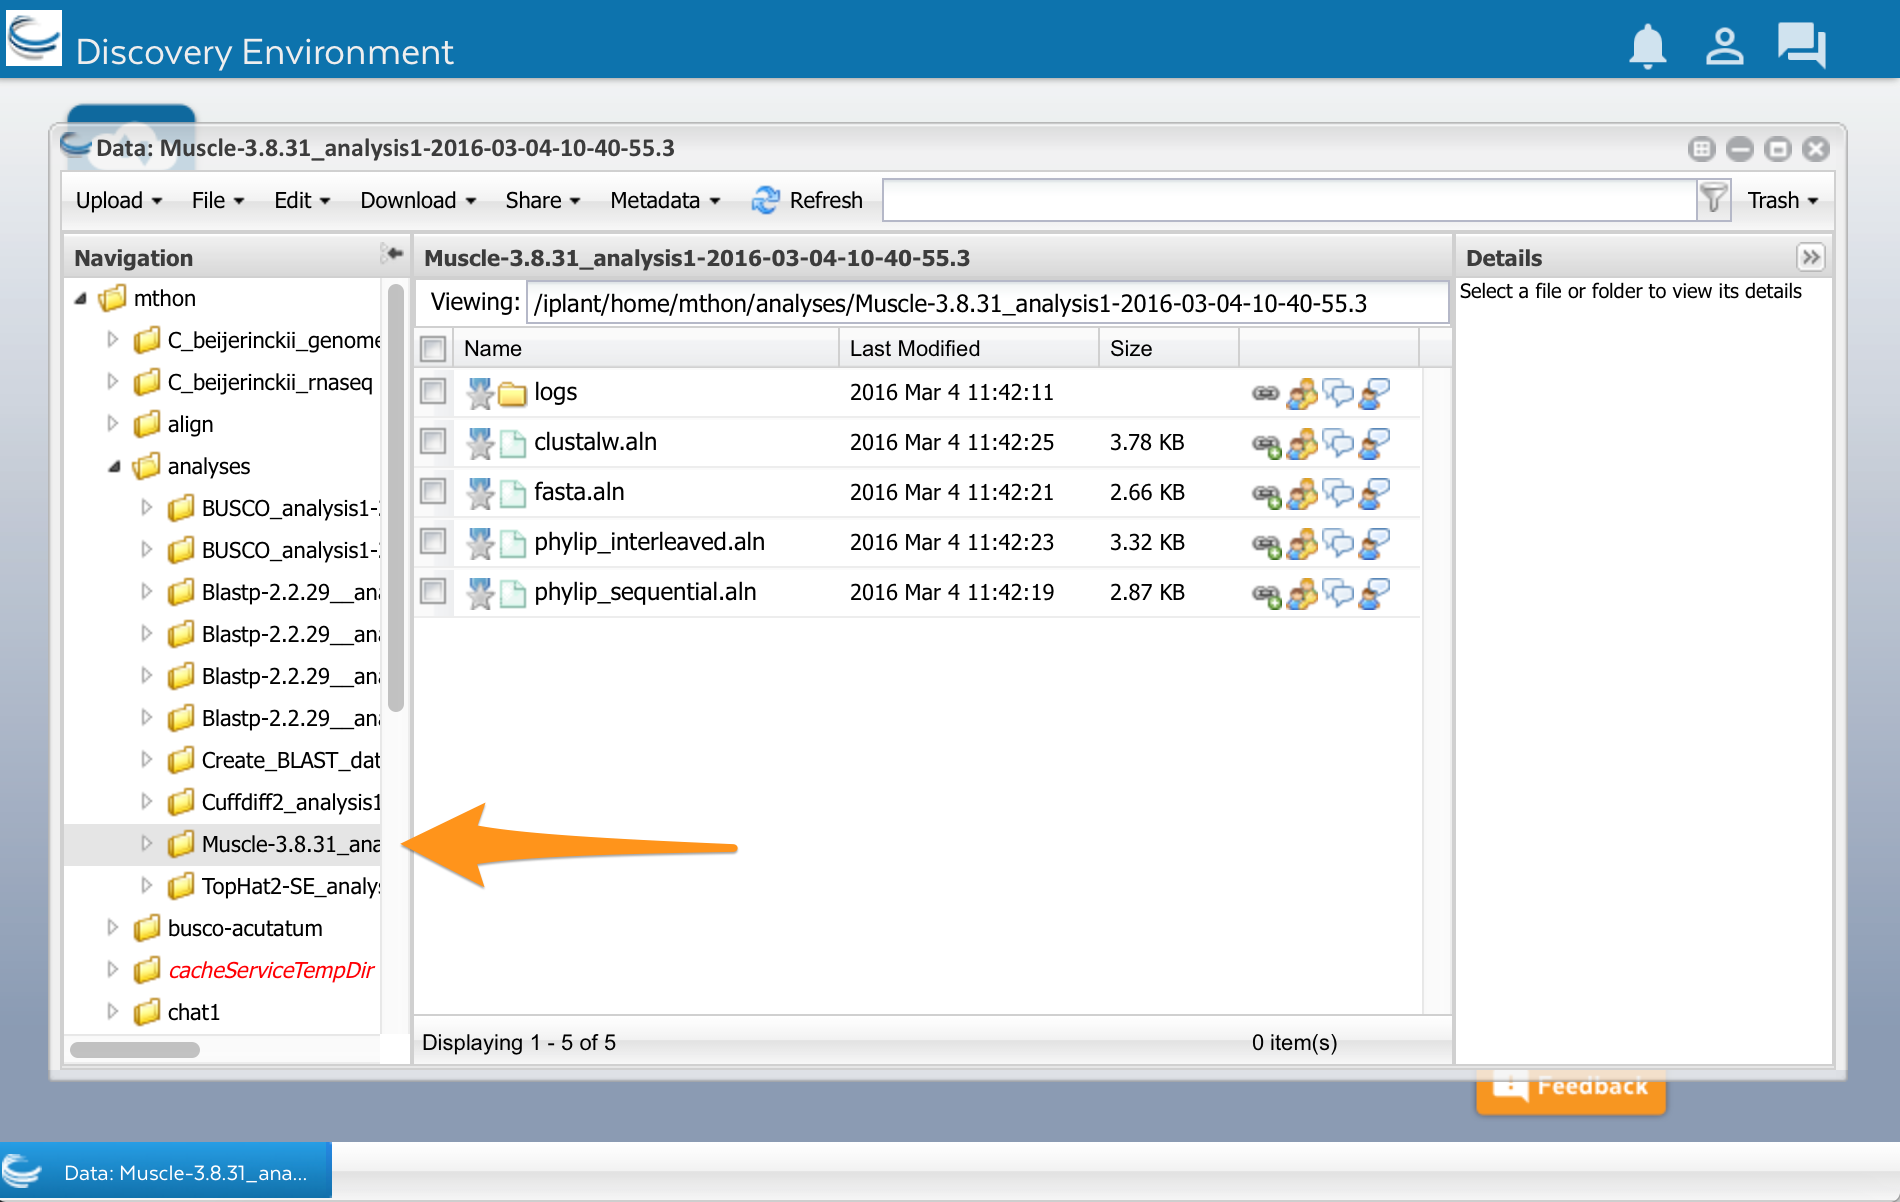1900x1202 pixels.
Task: Check the box for clustalw.aln
Action: click(x=433, y=441)
